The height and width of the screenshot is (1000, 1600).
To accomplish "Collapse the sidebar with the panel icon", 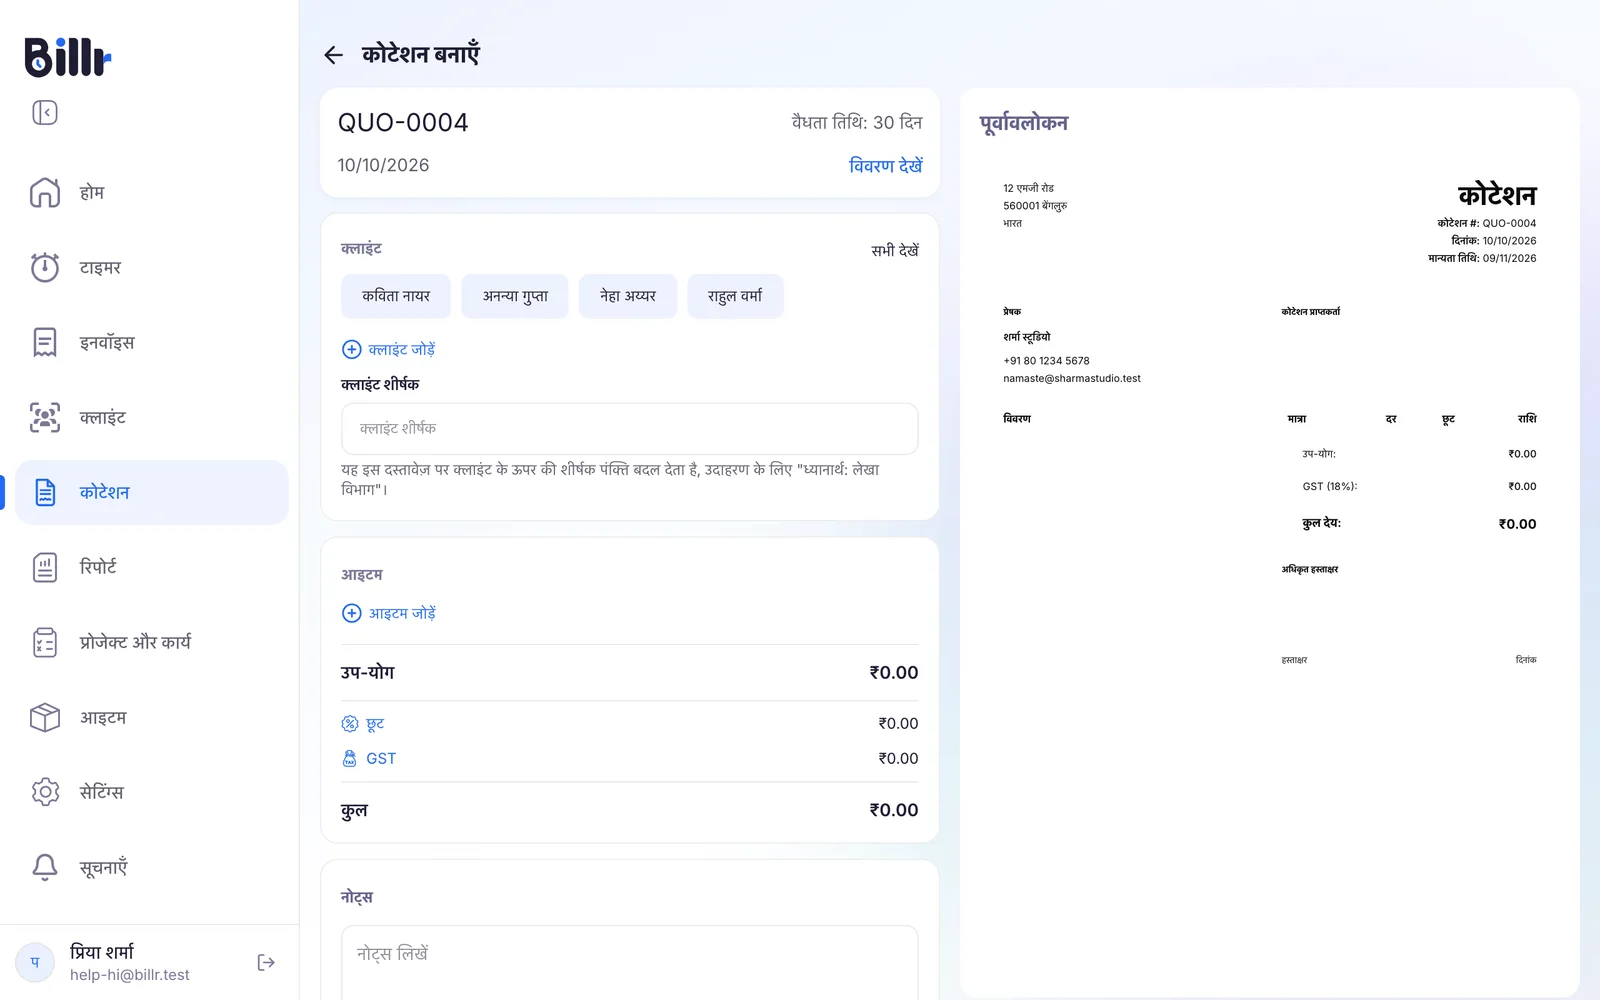I will 45,112.
